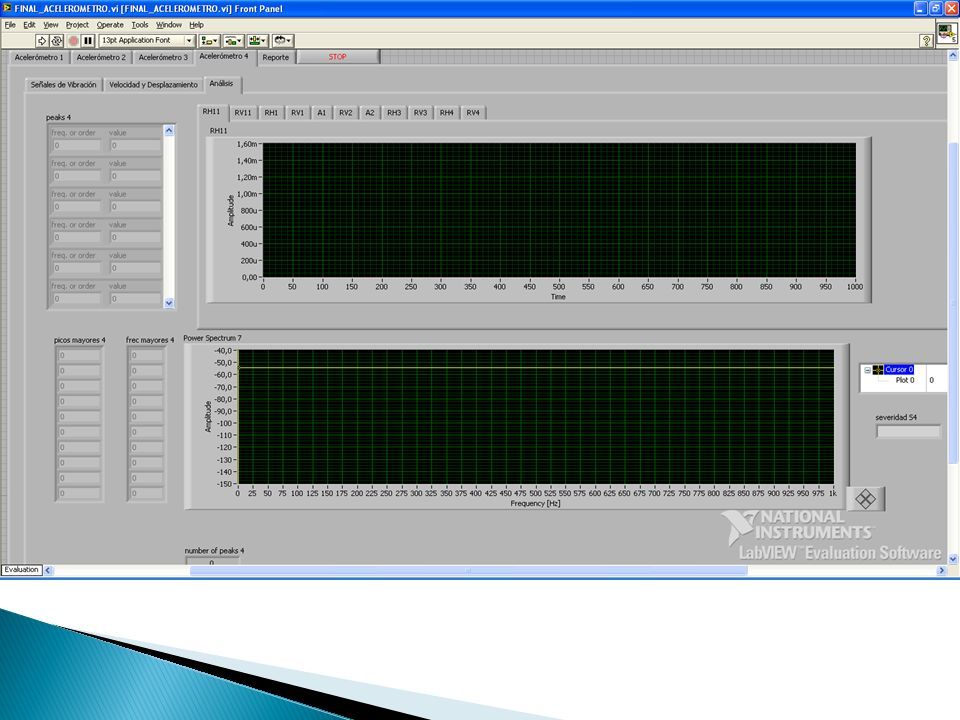Open the Help menu
Viewport: 960px width, 720px height.
tap(196, 25)
